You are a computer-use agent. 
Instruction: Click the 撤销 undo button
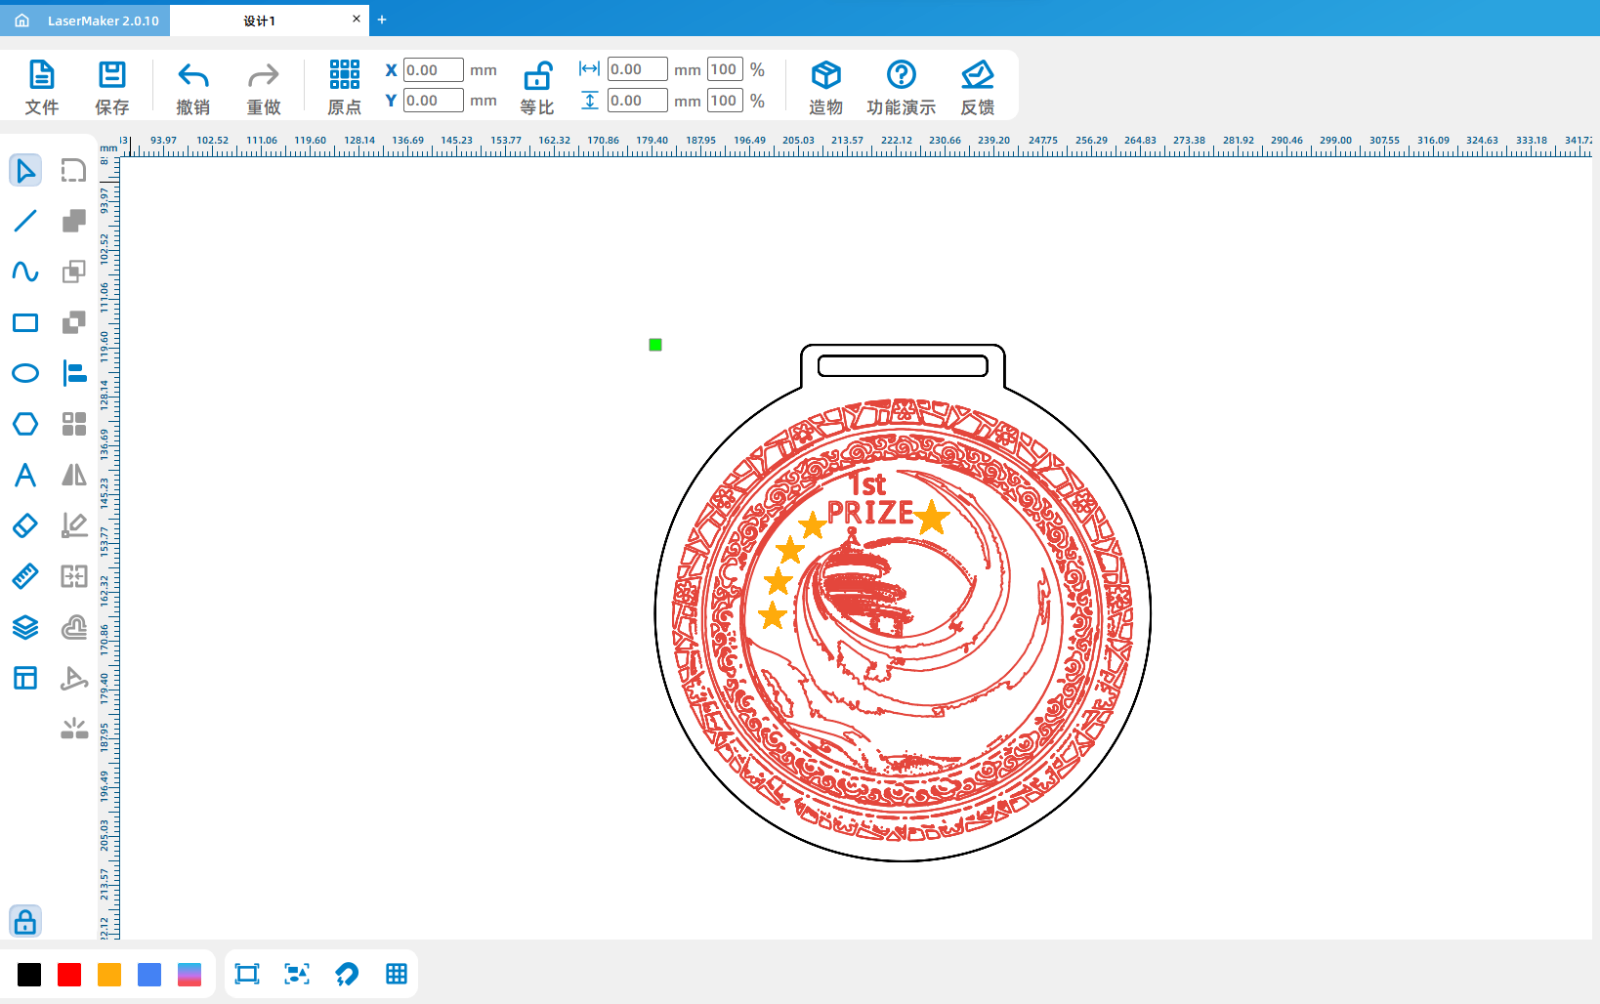(193, 87)
